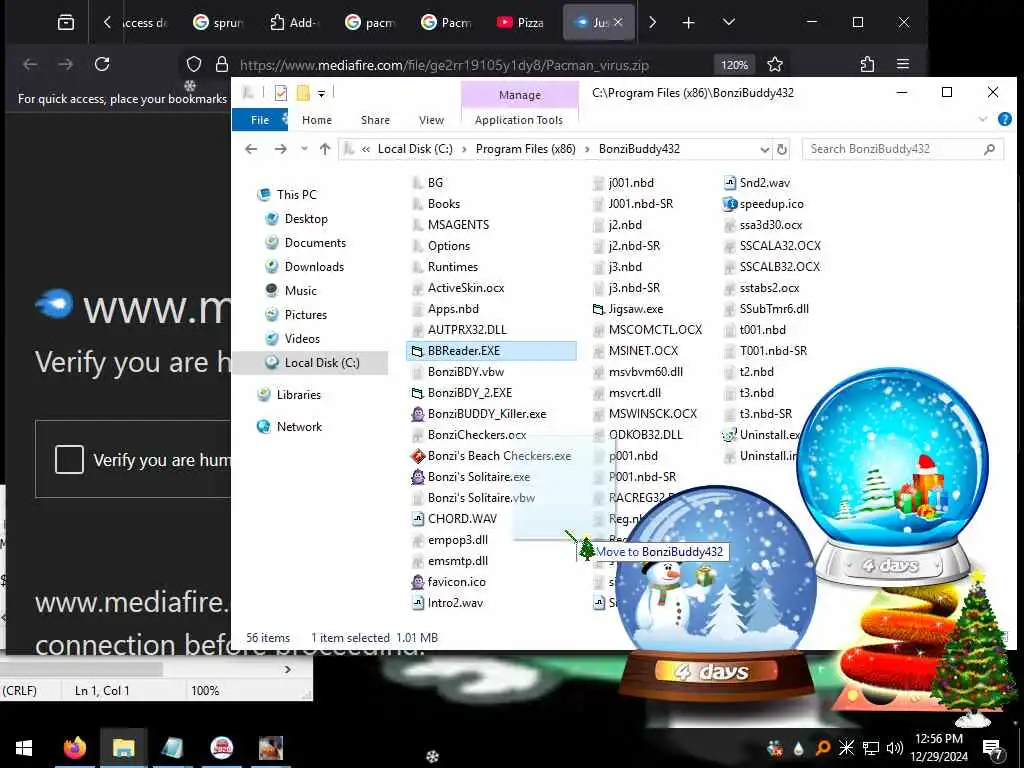Screen dimensions: 1024x768
Task: Reload the Firefox page
Action: pos(102,64)
